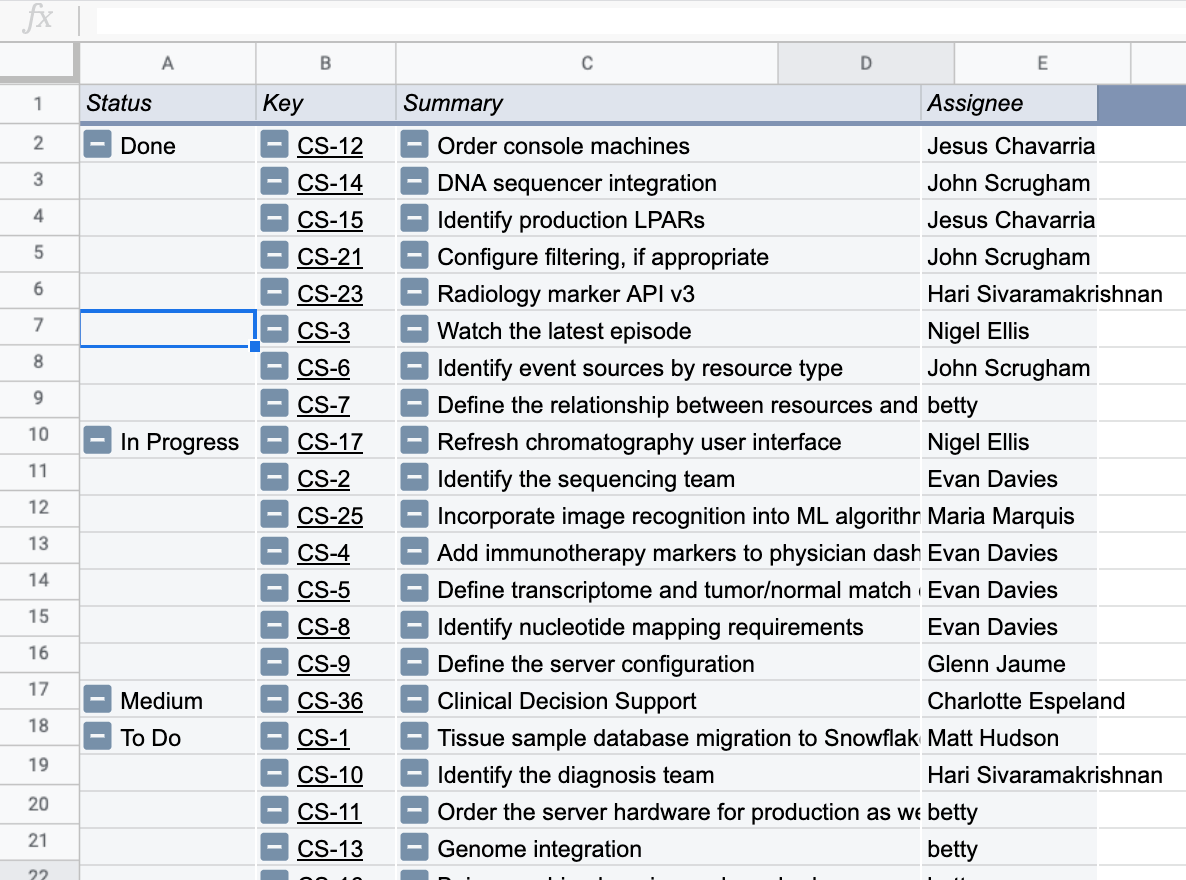This screenshot has height=880, width=1186.
Task: Collapse the Medium status group
Action: point(98,701)
